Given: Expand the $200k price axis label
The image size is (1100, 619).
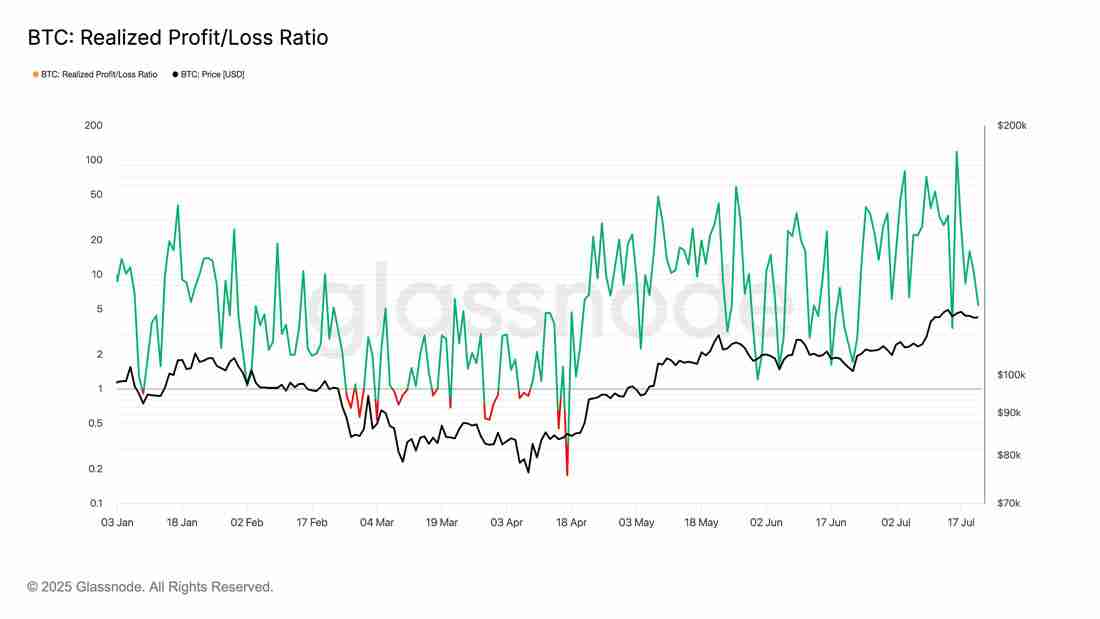Looking at the screenshot, I should pyautogui.click(x=1013, y=124).
